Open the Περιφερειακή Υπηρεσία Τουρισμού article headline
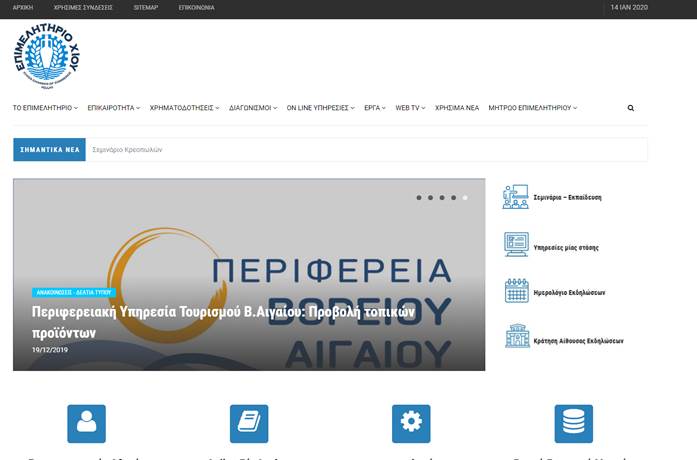The height and width of the screenshot is (460, 697). 223,322
